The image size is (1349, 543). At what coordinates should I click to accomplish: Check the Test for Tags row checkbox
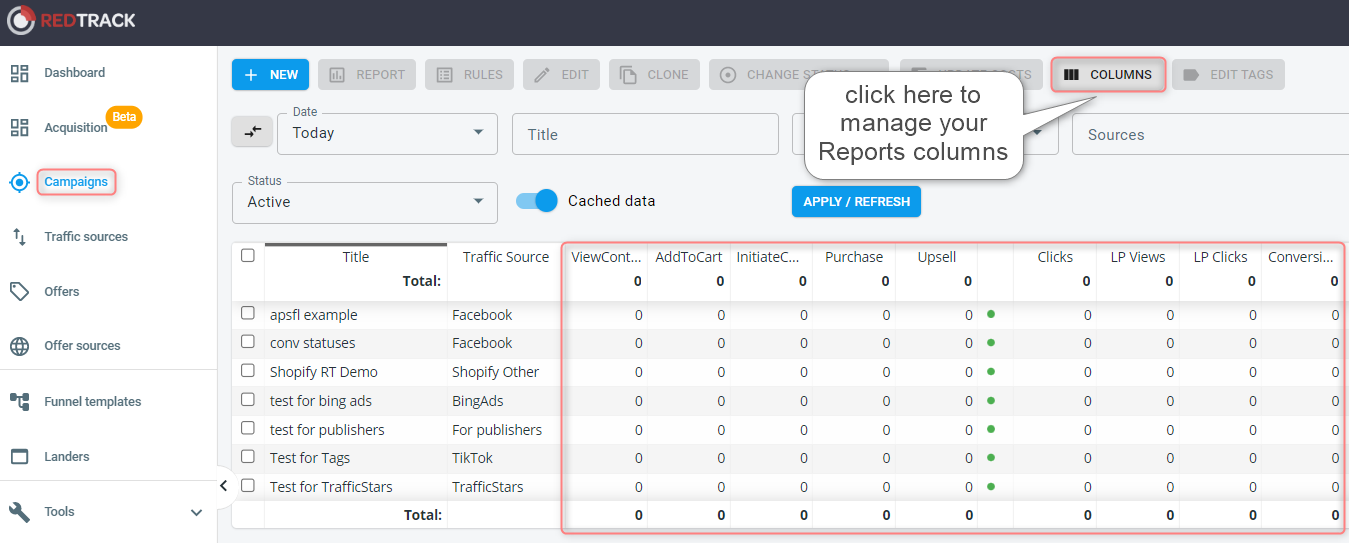[248, 457]
